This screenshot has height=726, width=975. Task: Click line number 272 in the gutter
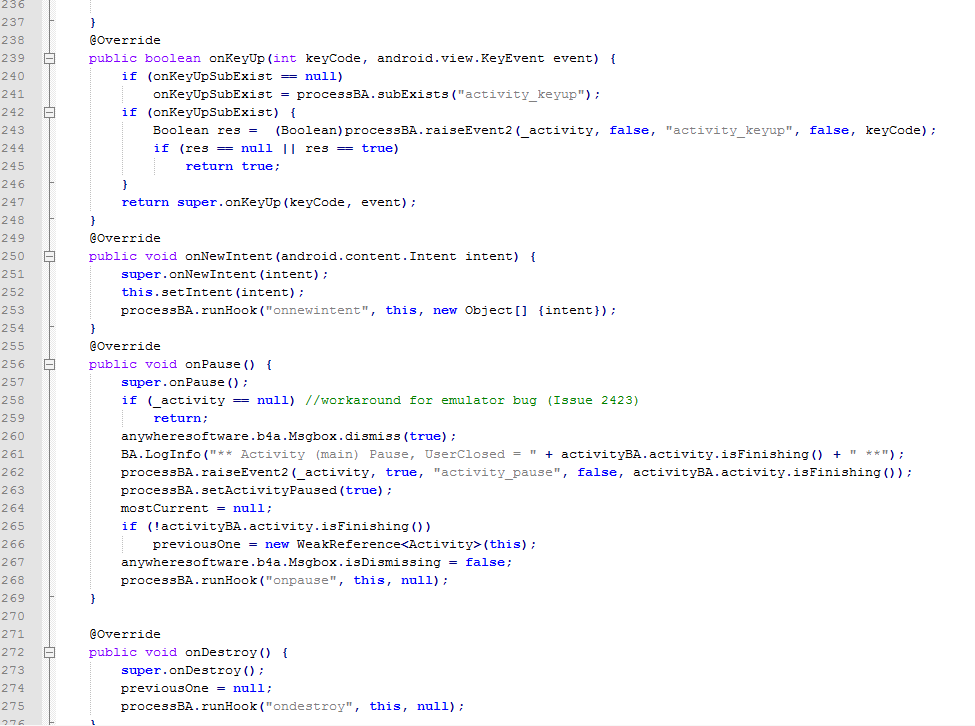coord(13,652)
